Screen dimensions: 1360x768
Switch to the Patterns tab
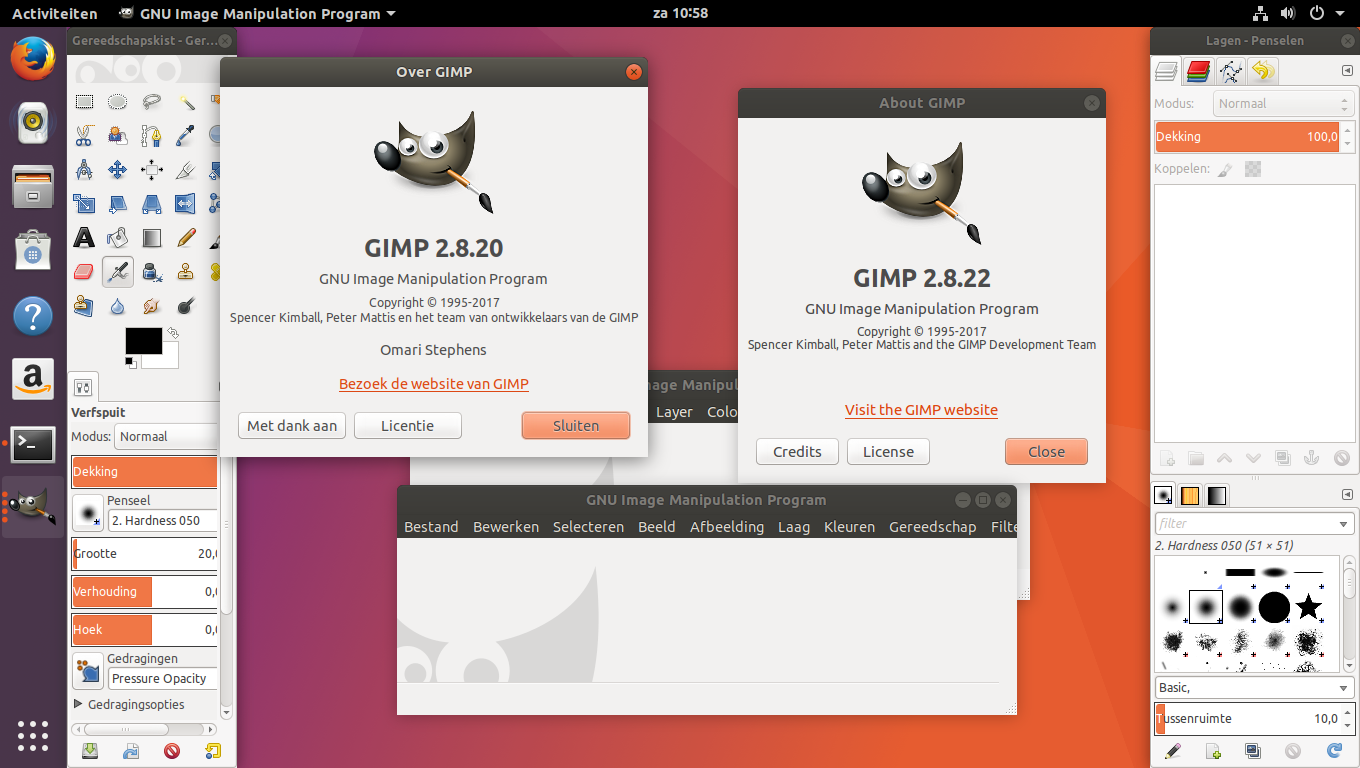point(1190,495)
